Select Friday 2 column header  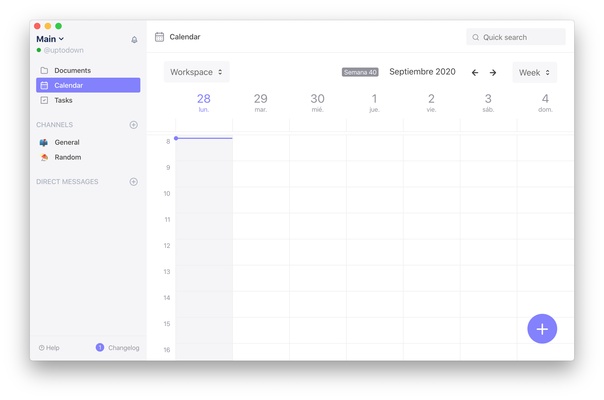(431, 103)
